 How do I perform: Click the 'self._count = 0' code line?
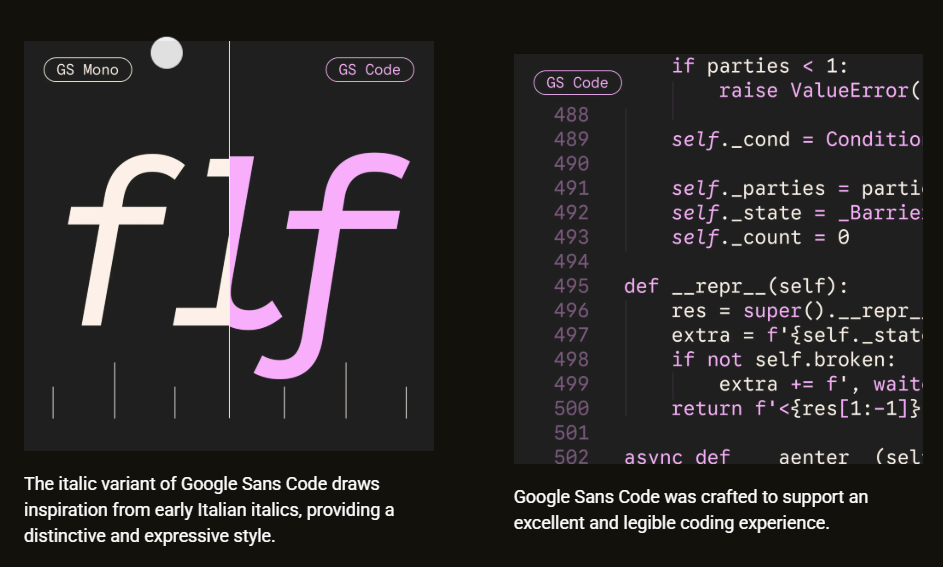tap(760, 238)
